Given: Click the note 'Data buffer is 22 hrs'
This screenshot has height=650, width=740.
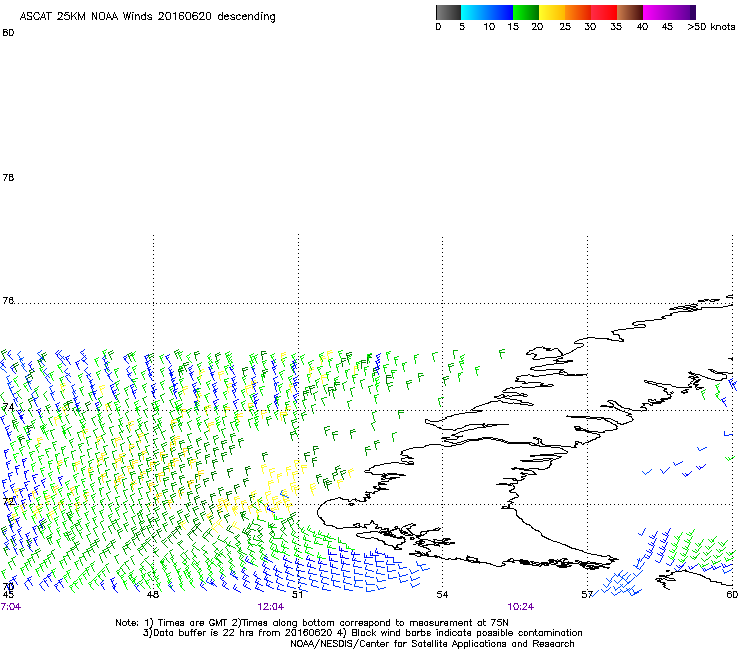Looking at the screenshot, I should click(x=205, y=633).
